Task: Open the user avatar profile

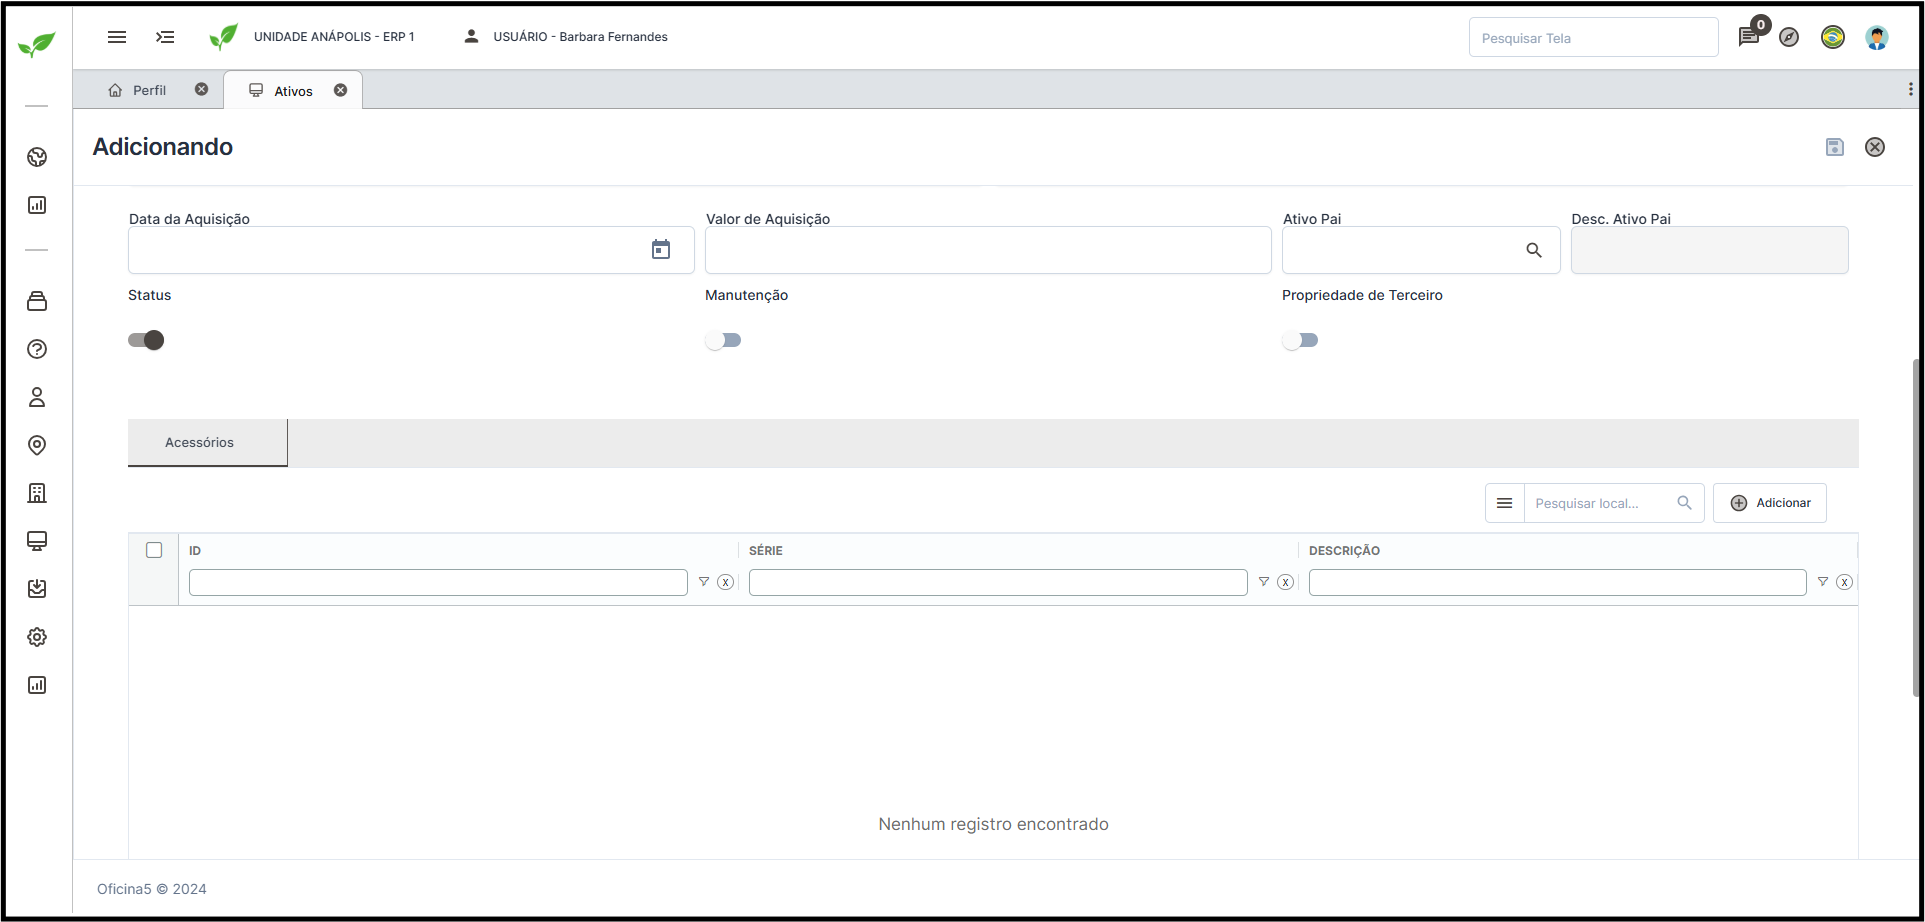Action: tap(1877, 37)
